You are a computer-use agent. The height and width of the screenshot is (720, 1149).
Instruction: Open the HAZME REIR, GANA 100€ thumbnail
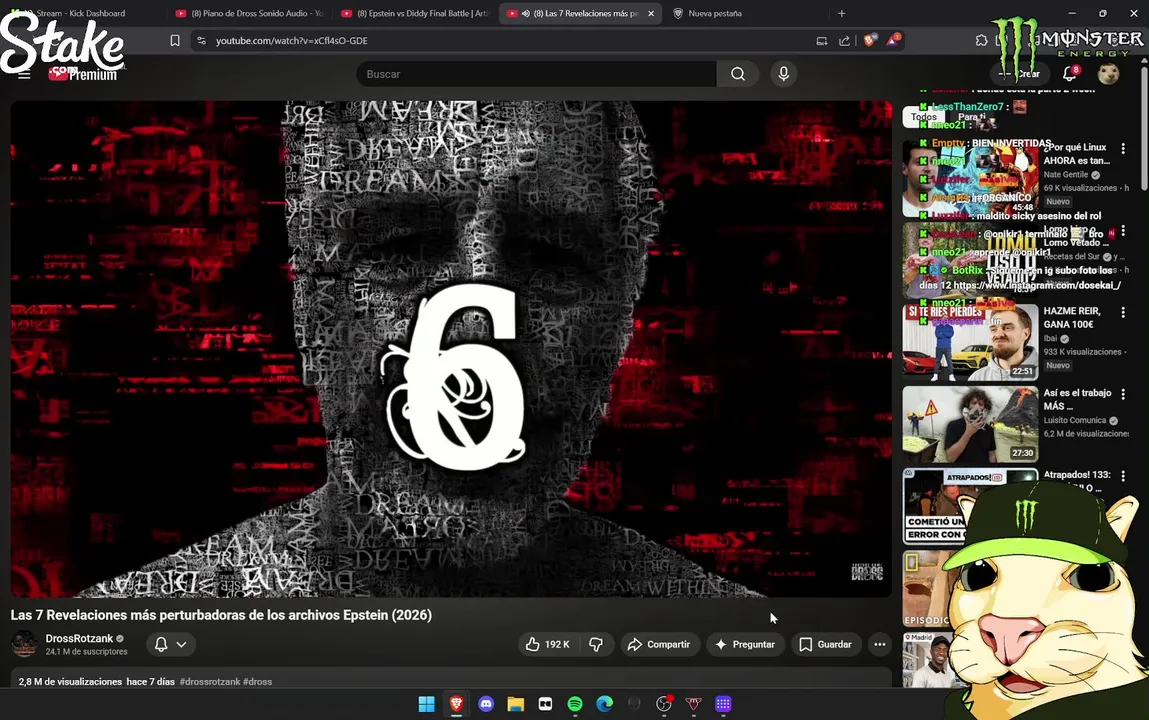pyautogui.click(x=970, y=343)
